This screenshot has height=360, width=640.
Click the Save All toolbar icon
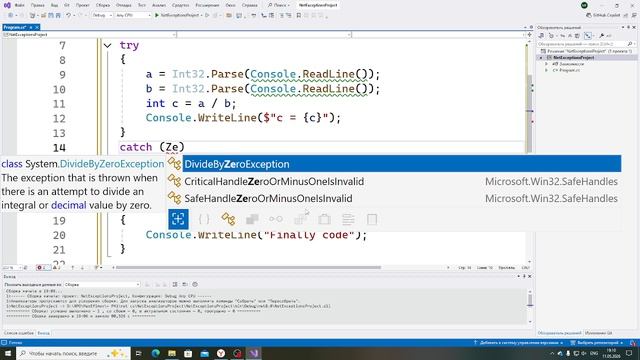coord(58,15)
